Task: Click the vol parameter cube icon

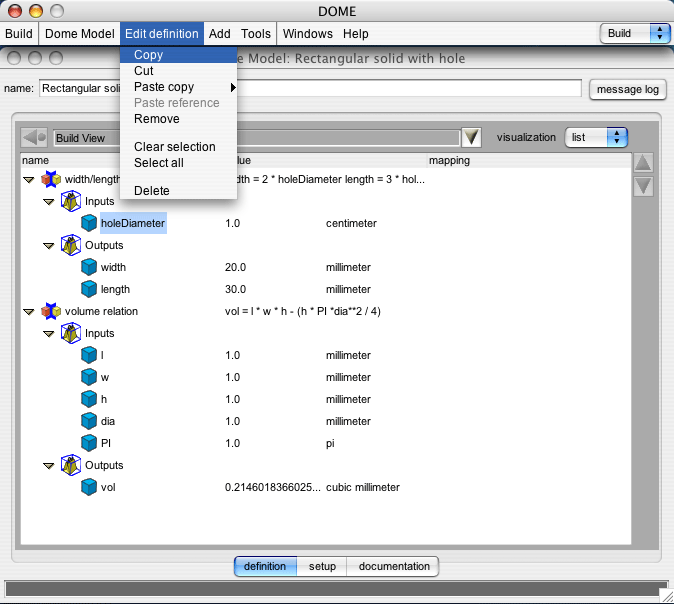Action: click(89, 487)
